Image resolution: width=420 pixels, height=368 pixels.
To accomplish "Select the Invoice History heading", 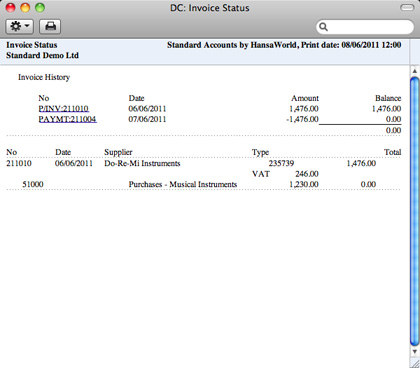I will point(44,77).
